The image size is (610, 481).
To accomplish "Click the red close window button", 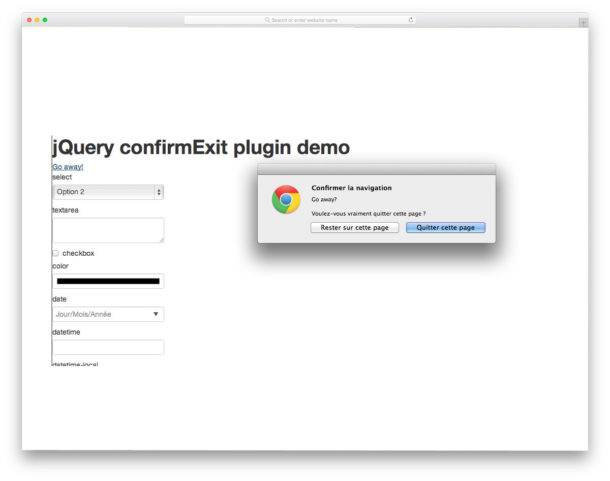I will point(29,20).
